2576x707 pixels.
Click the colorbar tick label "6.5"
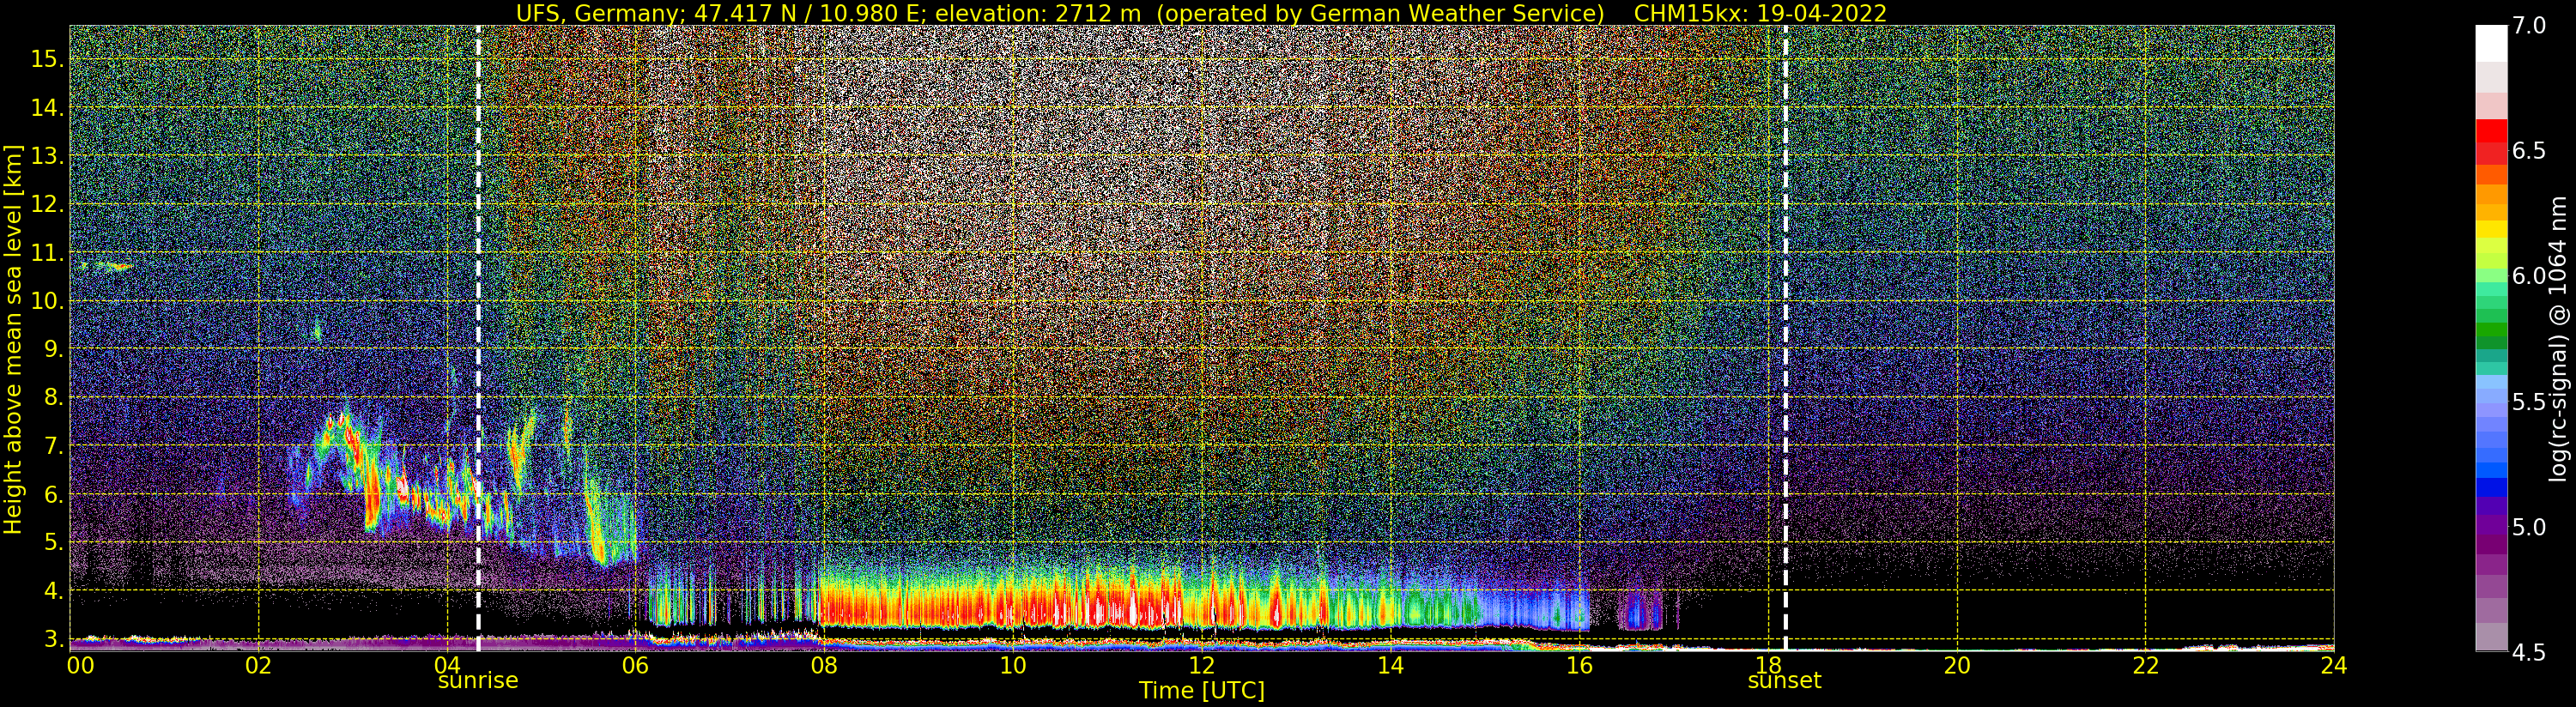tap(2528, 151)
